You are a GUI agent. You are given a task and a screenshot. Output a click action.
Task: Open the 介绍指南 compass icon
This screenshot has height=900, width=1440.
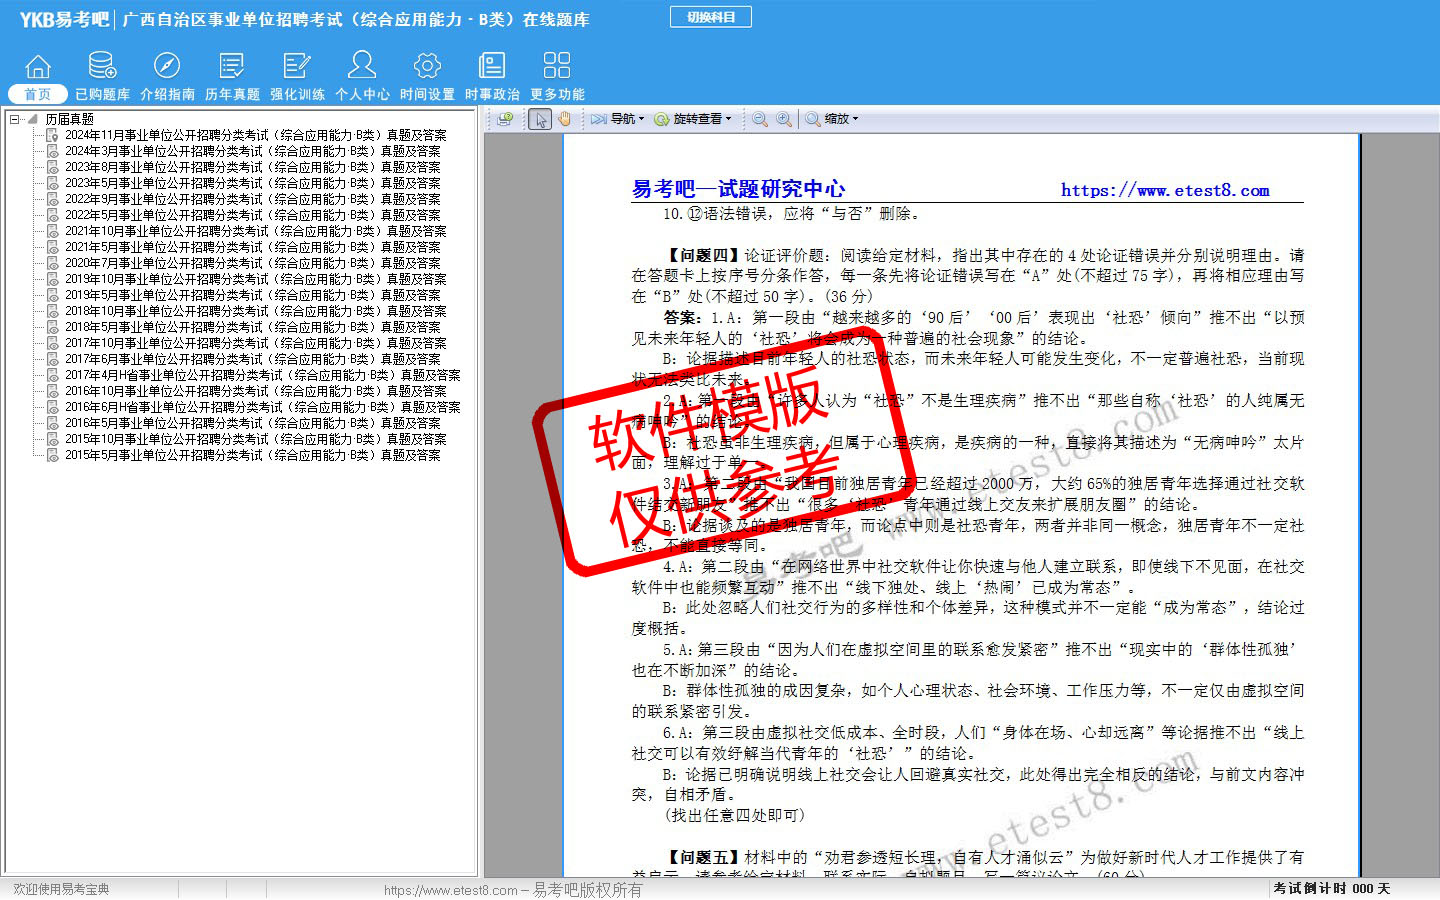pos(167,67)
